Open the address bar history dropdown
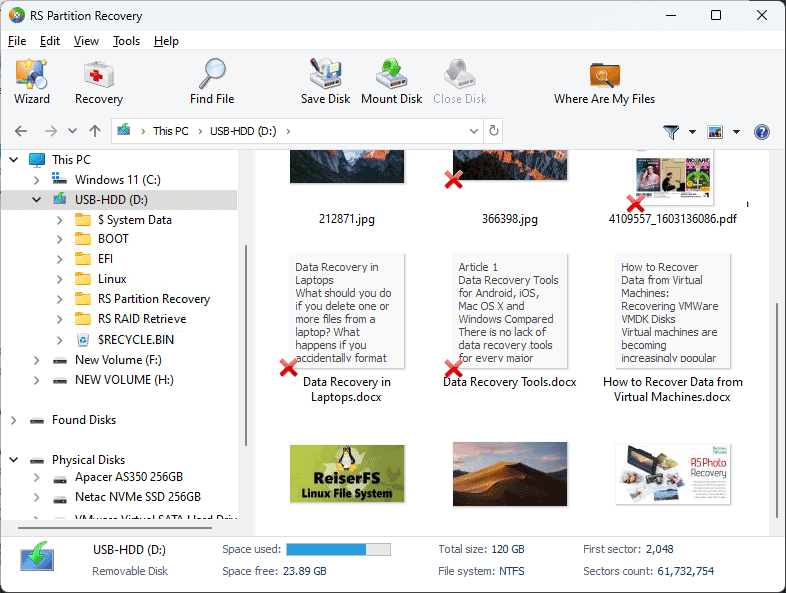The image size is (786, 593). [x=473, y=131]
